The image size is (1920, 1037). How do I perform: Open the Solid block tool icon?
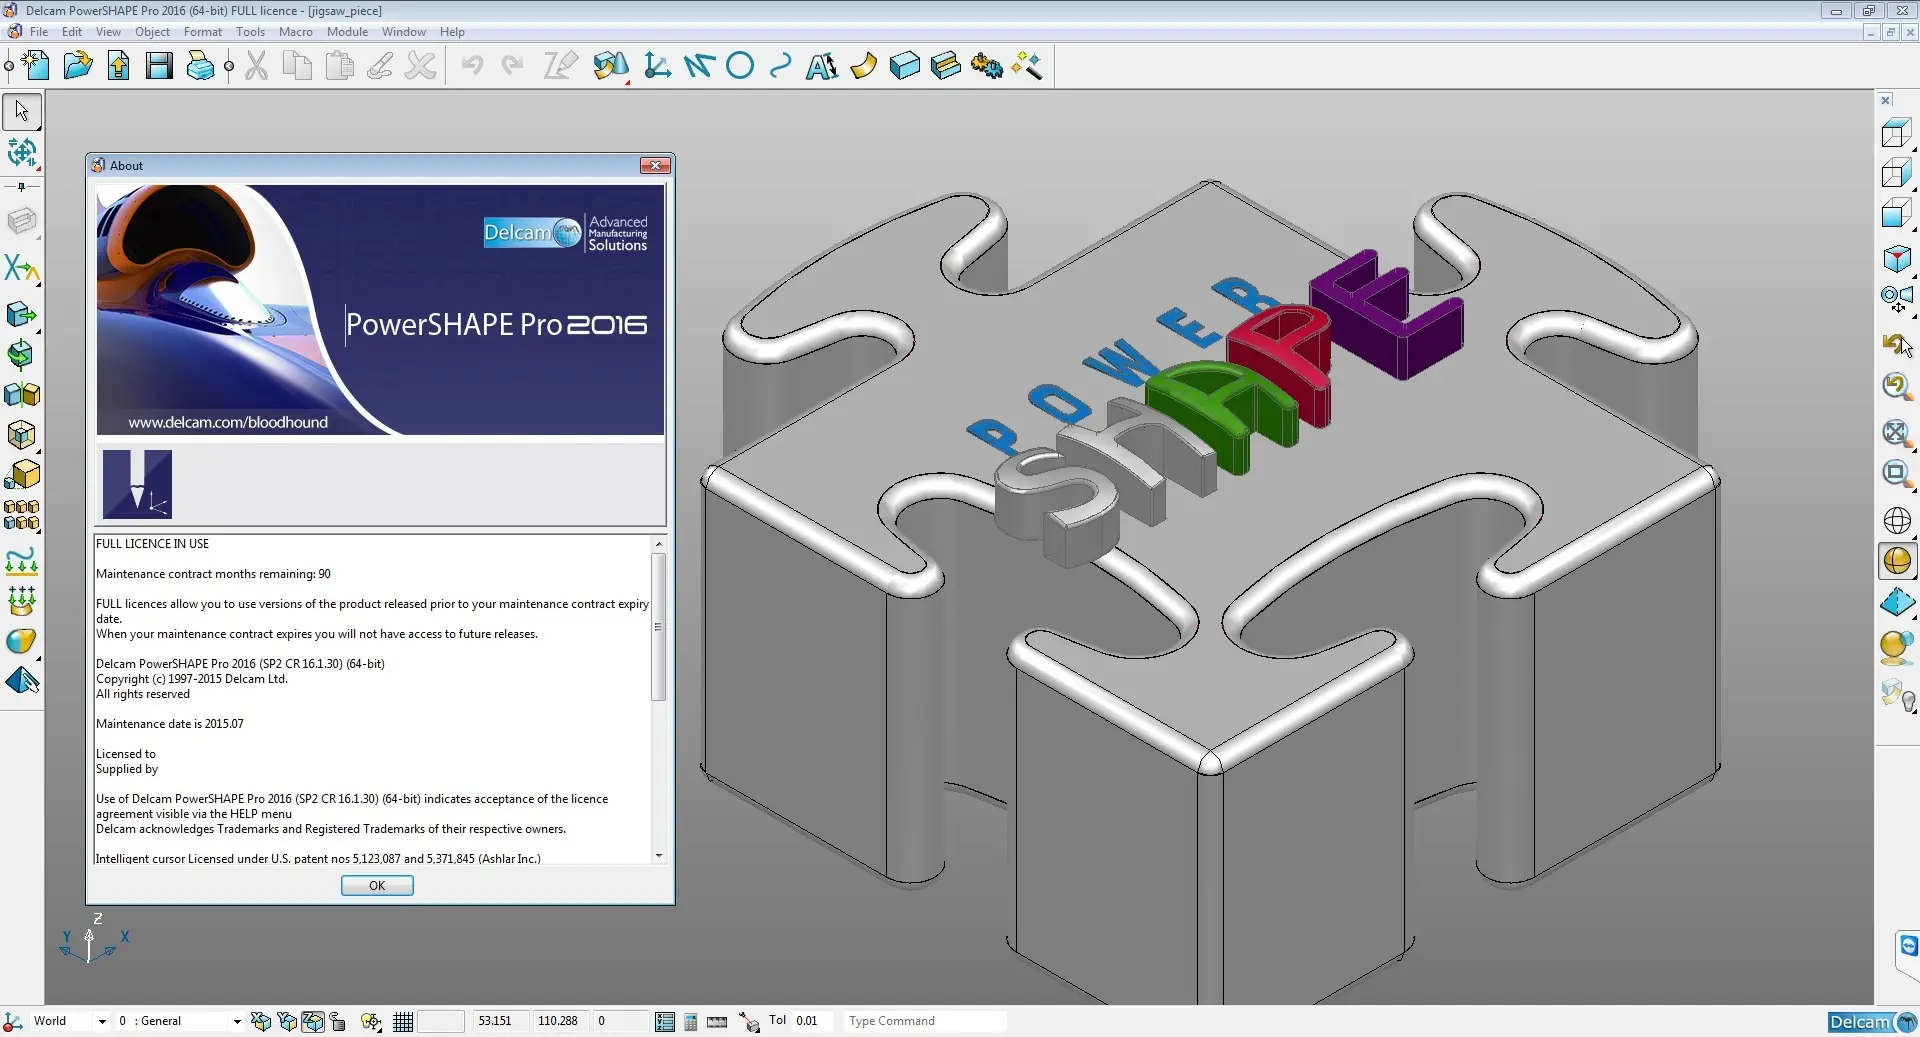coord(904,66)
